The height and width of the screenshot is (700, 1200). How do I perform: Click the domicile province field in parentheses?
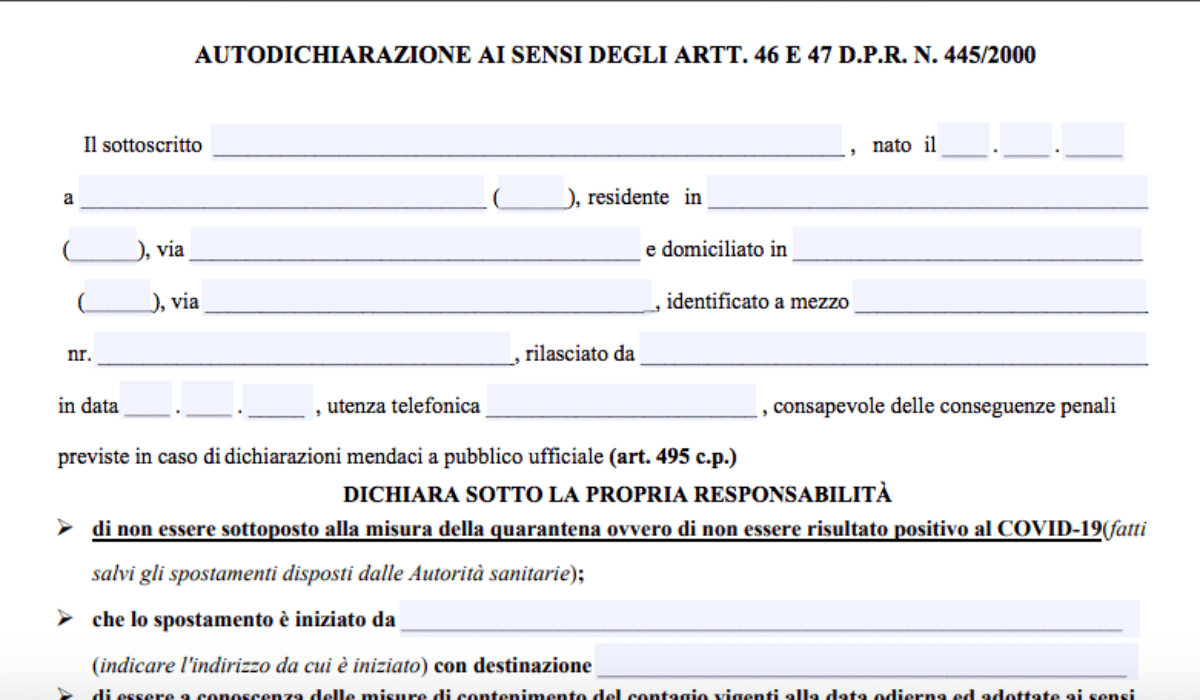[118, 298]
